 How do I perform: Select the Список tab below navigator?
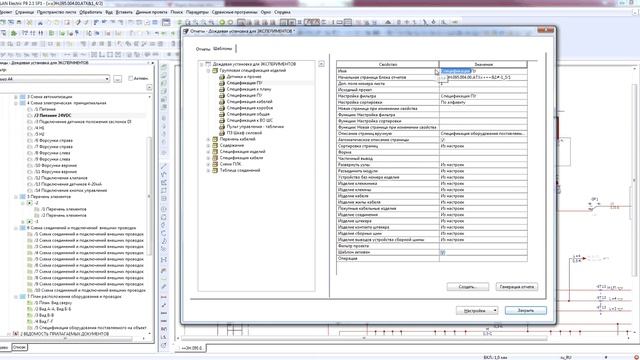point(19,347)
